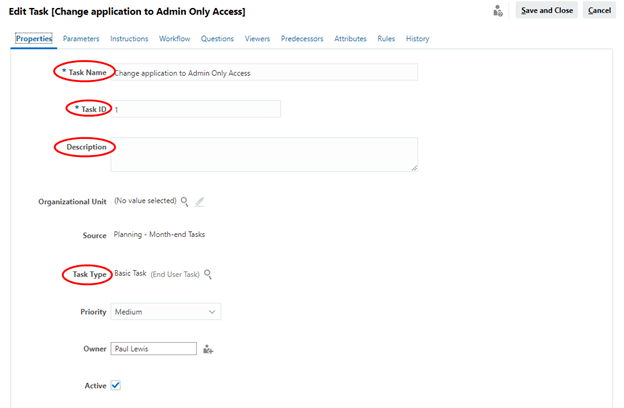Open the Instructions tab

pyautogui.click(x=129, y=39)
